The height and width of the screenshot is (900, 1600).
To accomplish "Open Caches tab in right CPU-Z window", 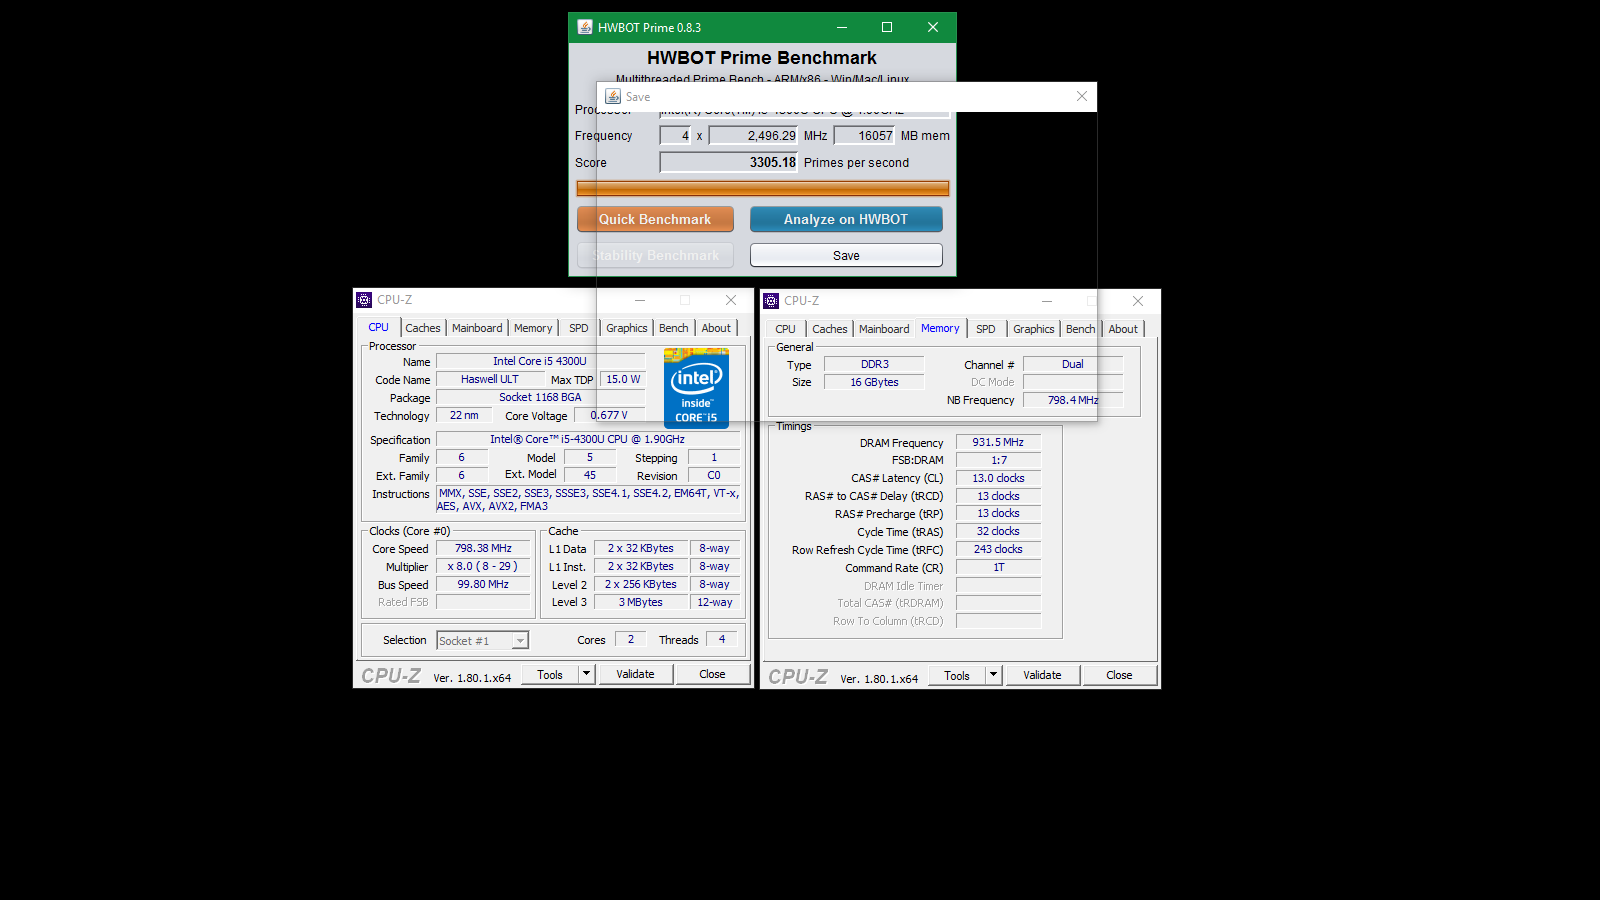I will tap(830, 329).
